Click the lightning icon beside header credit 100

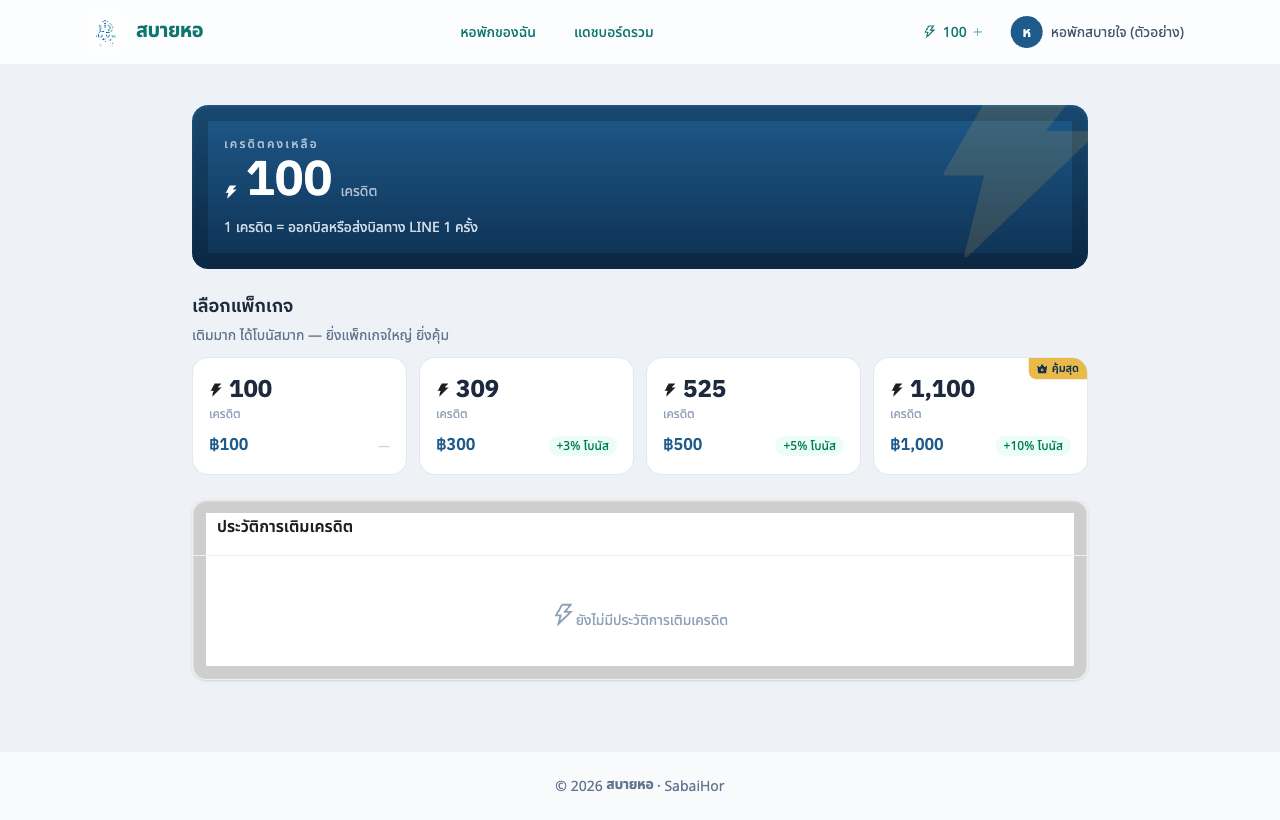929,32
